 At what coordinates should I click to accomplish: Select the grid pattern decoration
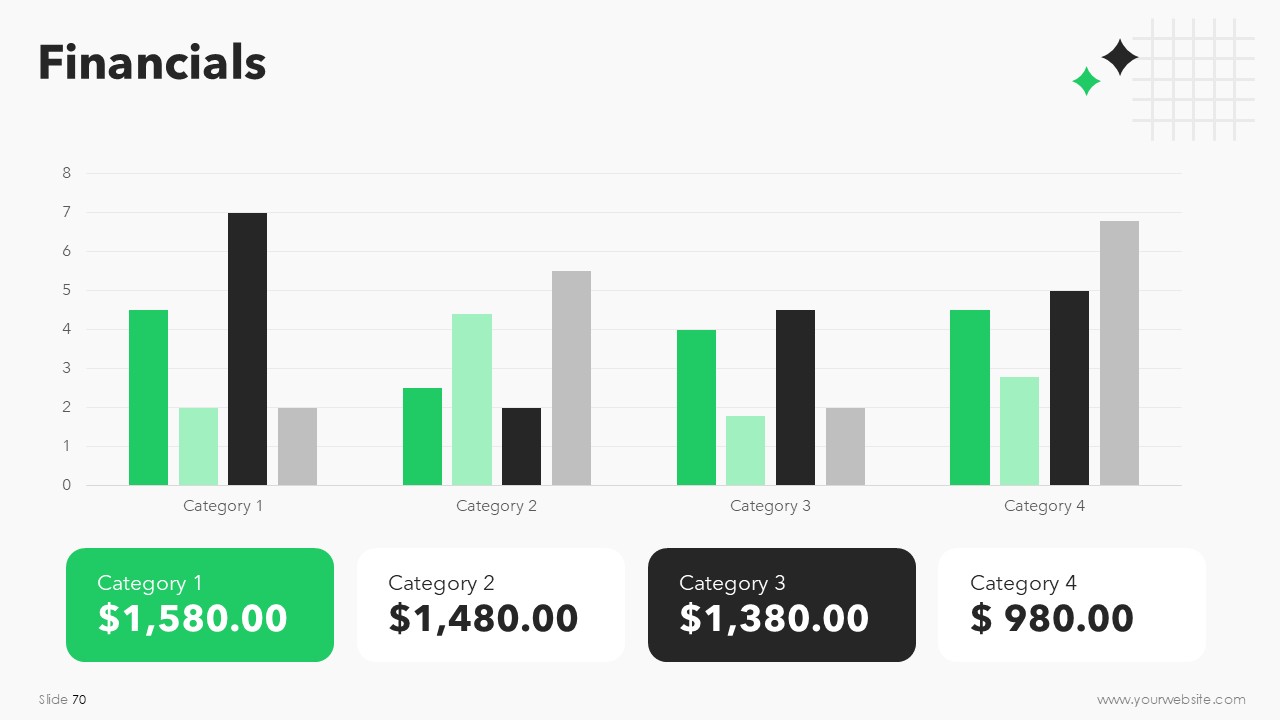(1193, 79)
